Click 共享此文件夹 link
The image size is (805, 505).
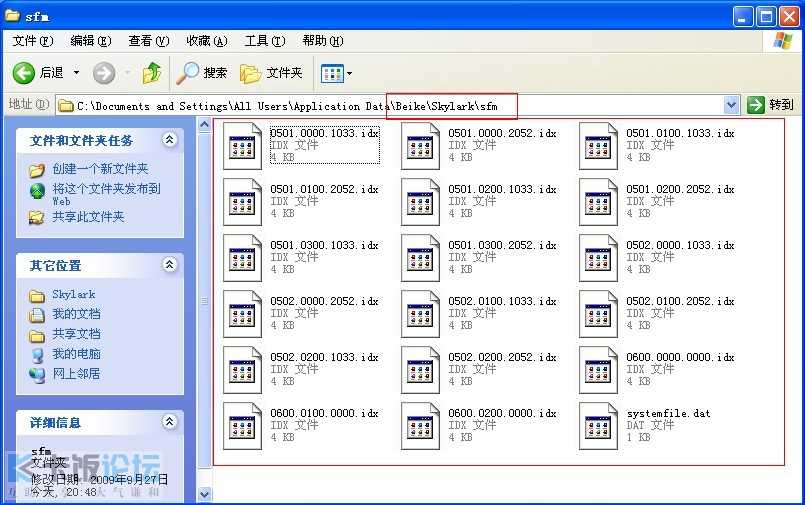tap(88, 217)
